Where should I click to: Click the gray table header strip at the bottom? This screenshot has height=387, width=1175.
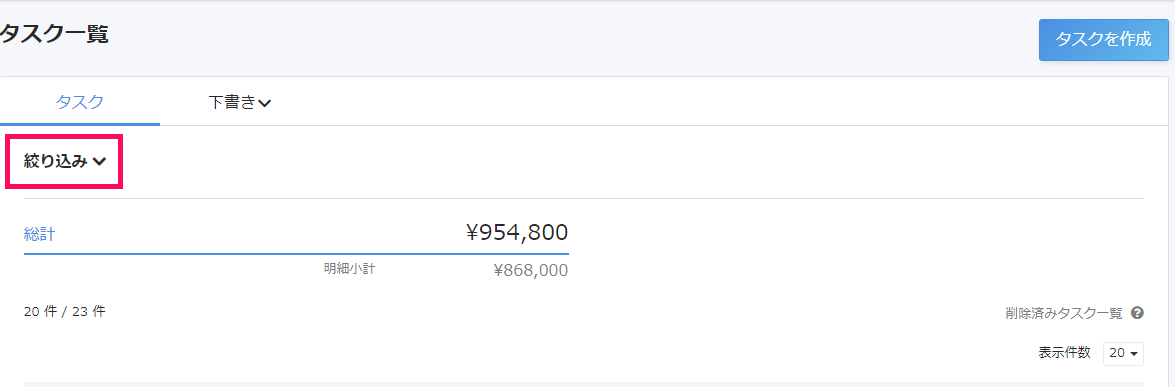[584, 384]
